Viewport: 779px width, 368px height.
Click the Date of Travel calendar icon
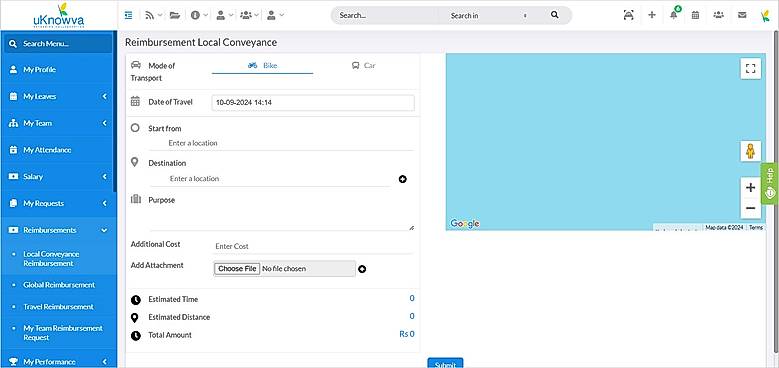point(135,101)
